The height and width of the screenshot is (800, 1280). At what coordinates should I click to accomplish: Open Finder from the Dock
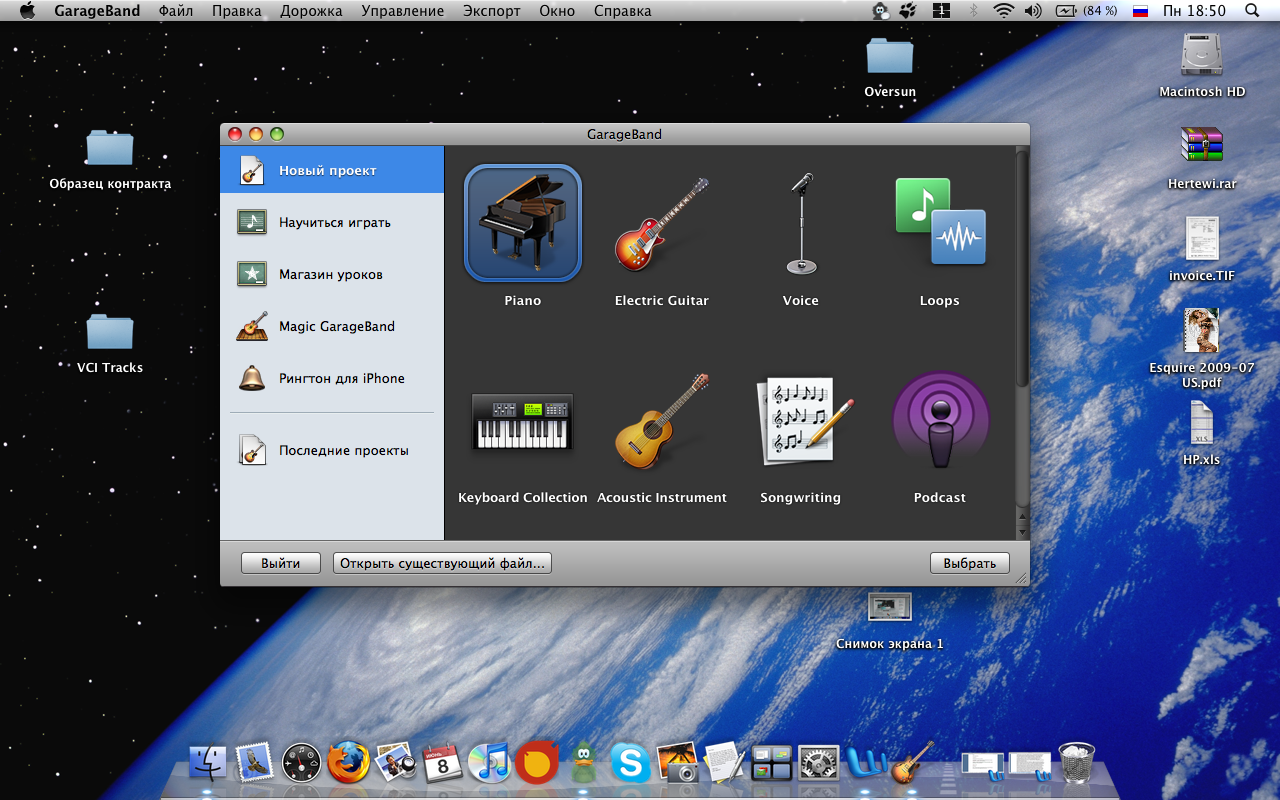click(x=209, y=763)
